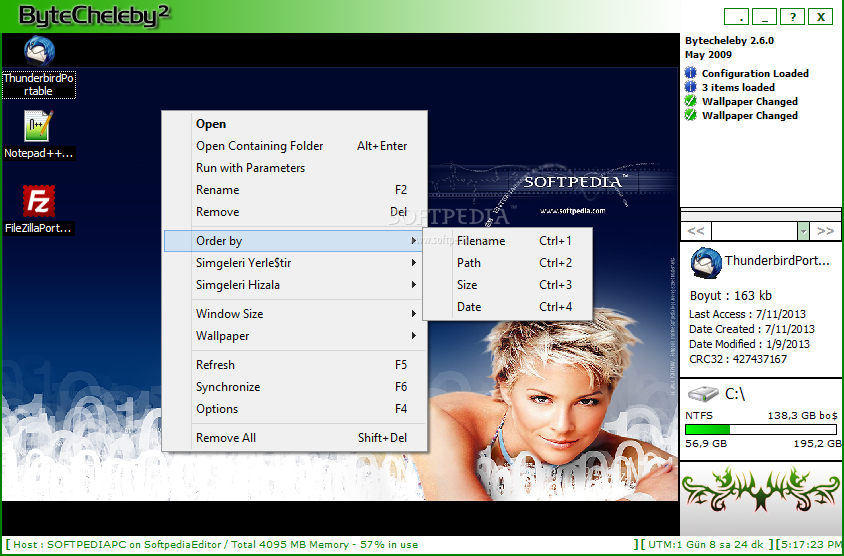Click the 'Date Created : 7/11/2013' text
844x556 pixels.
coord(751,329)
